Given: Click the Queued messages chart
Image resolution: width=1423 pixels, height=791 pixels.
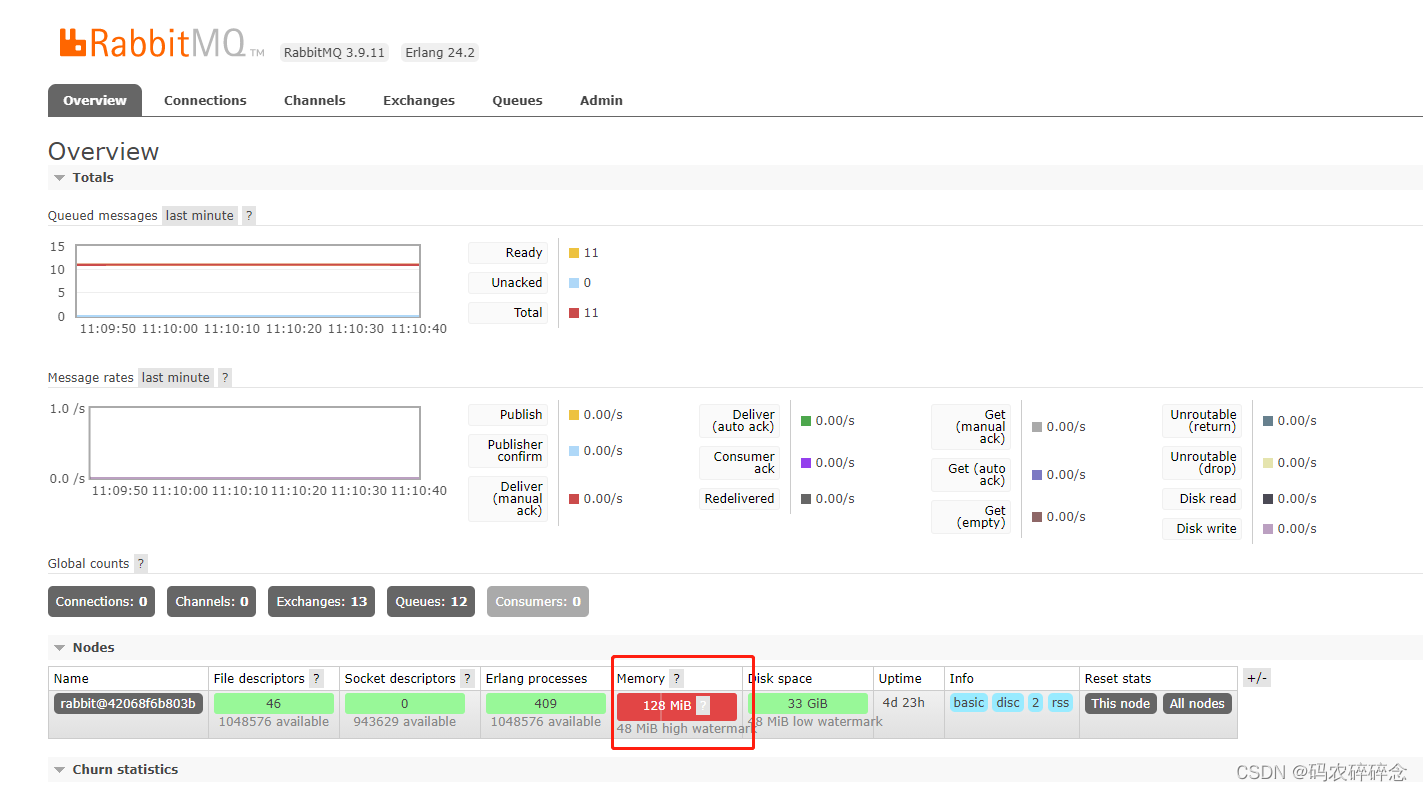Looking at the screenshot, I should pyautogui.click(x=248, y=281).
